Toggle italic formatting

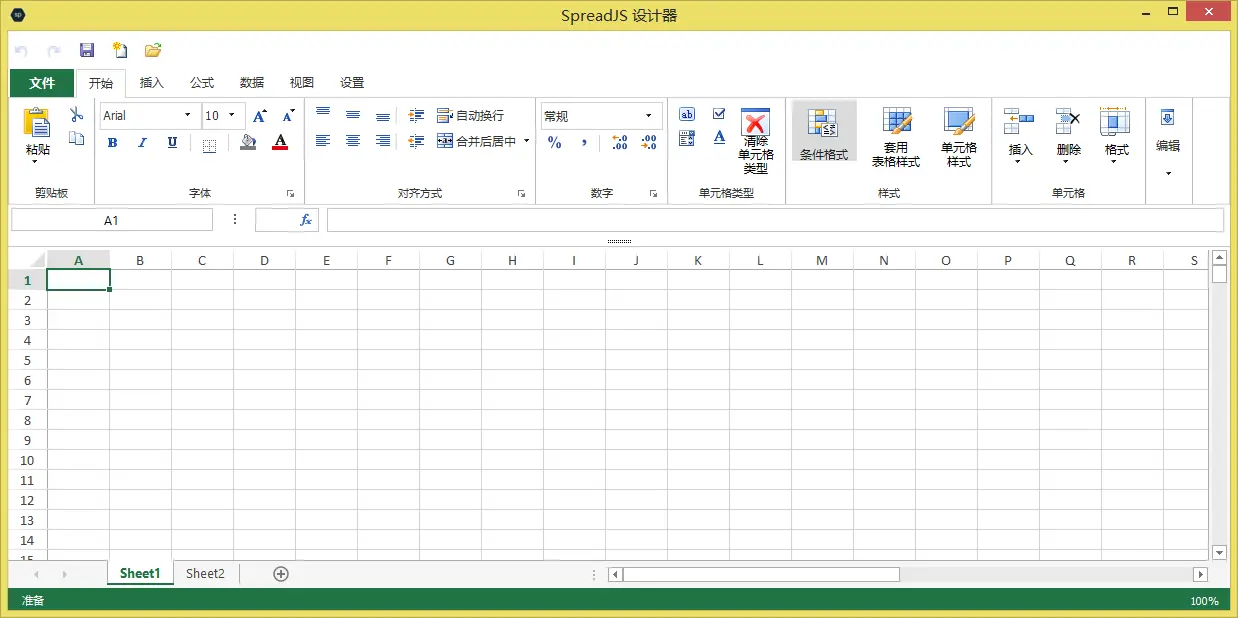tap(141, 142)
